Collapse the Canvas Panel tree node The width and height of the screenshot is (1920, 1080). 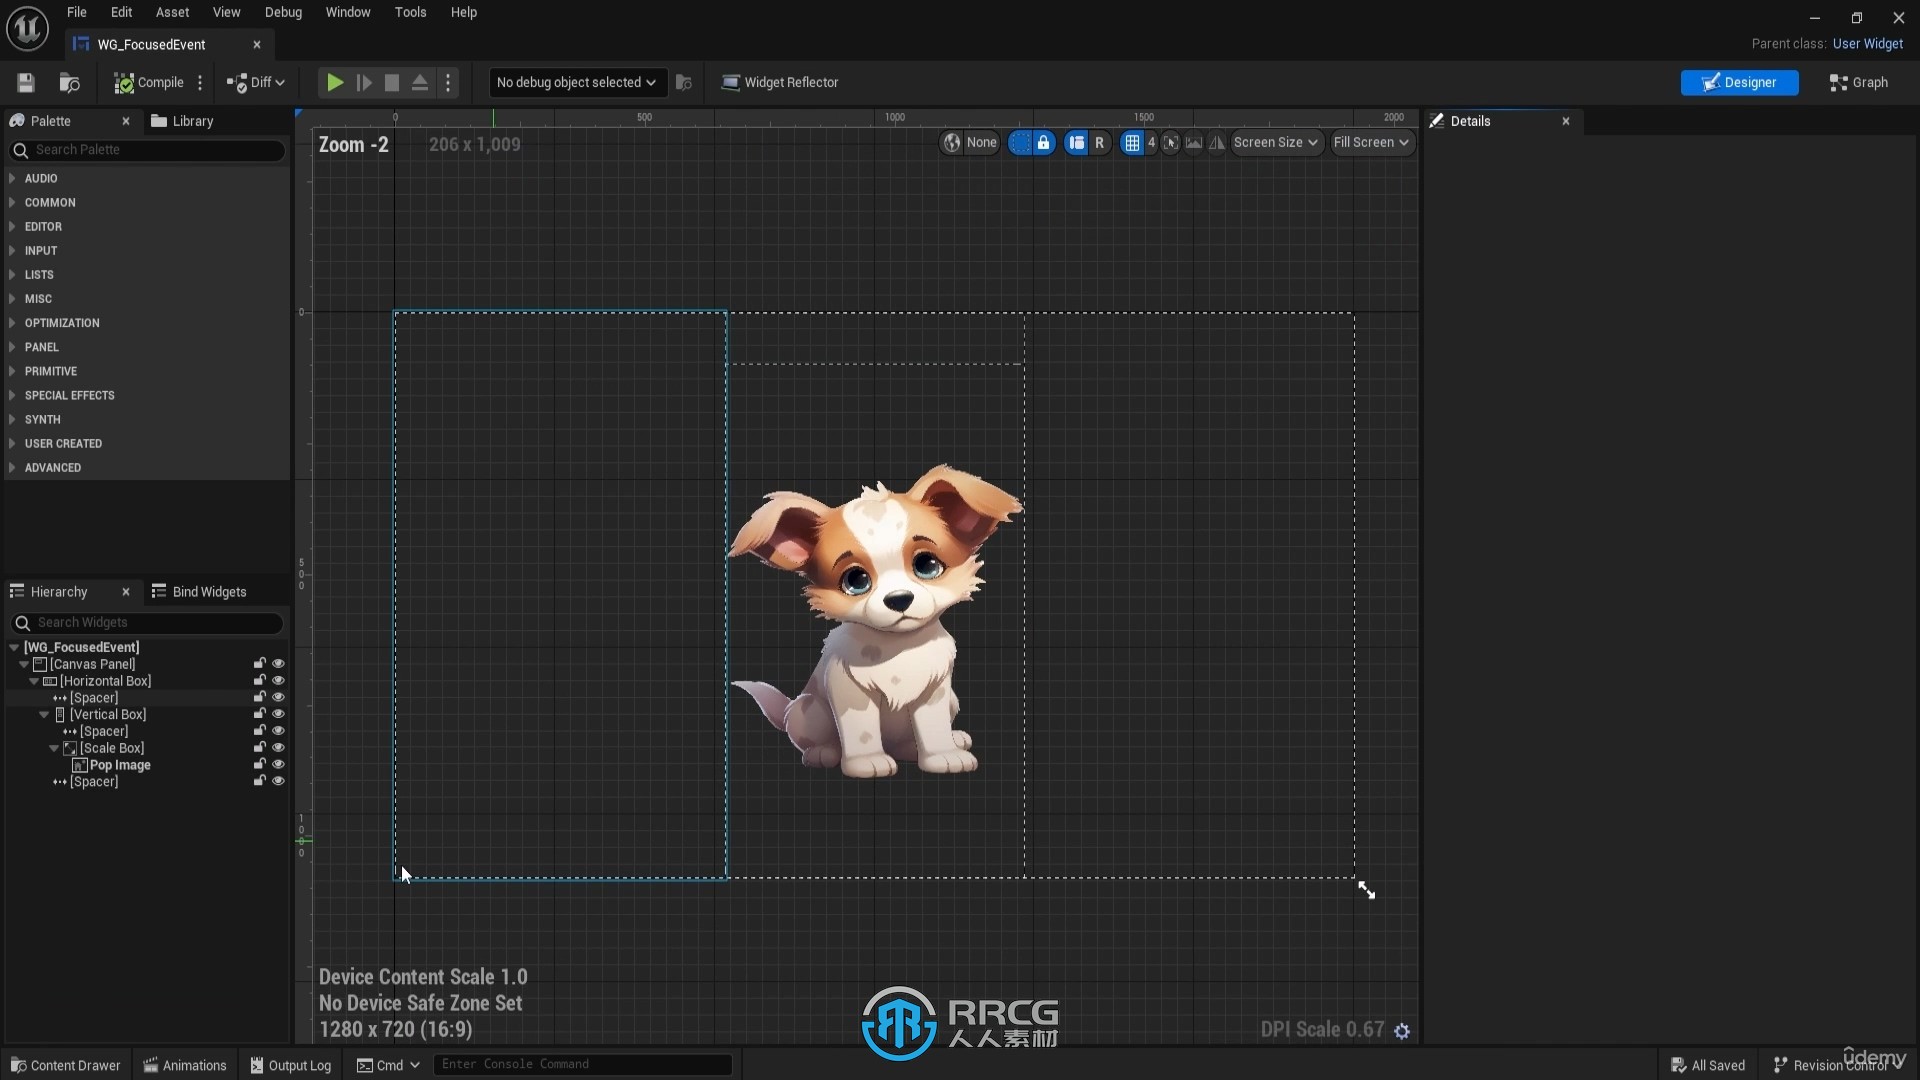pos(24,664)
